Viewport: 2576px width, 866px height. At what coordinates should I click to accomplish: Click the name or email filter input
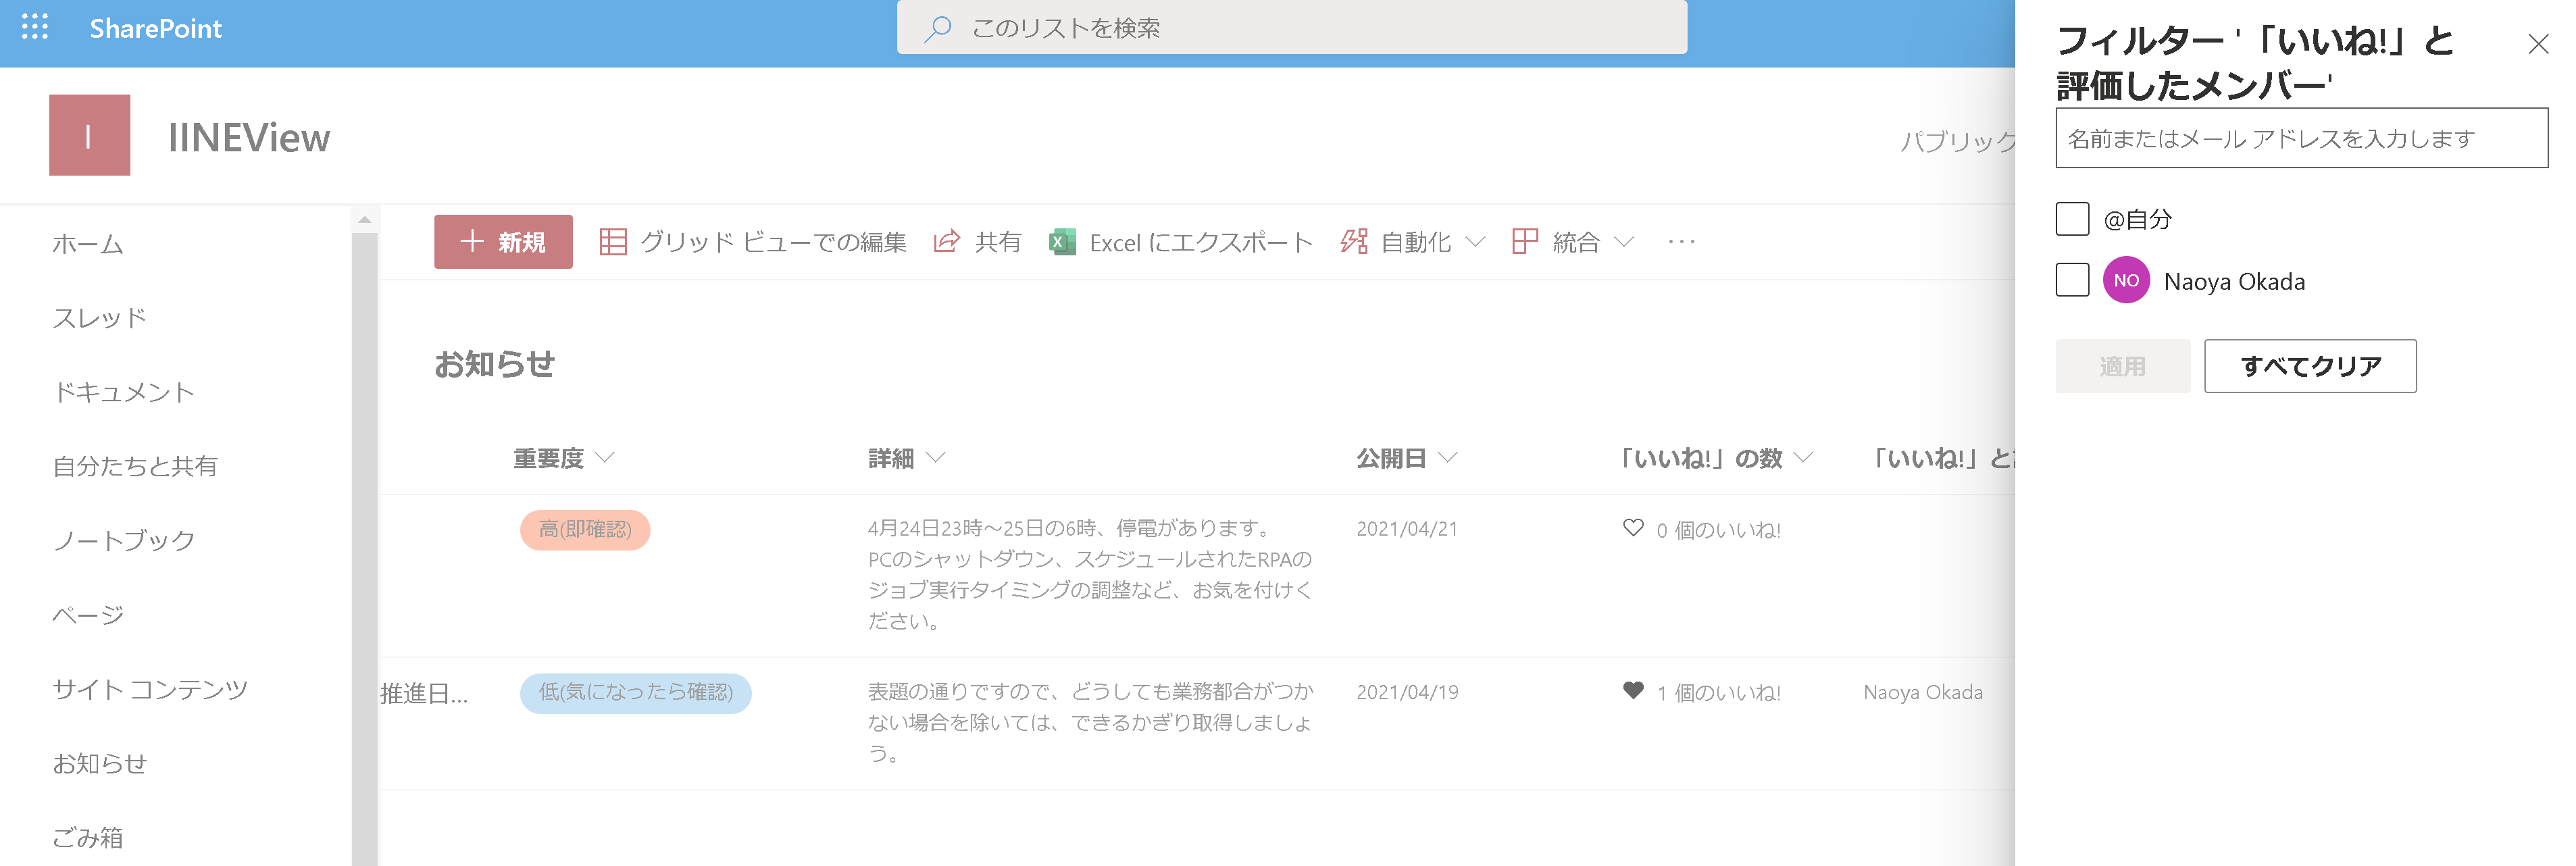2300,139
